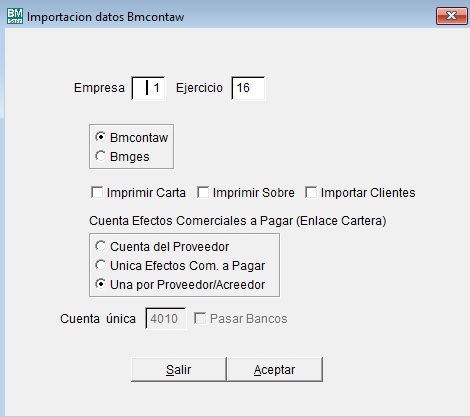Close the Importacion datos Bmcontaw window
The width and height of the screenshot is (470, 417).
452,16
